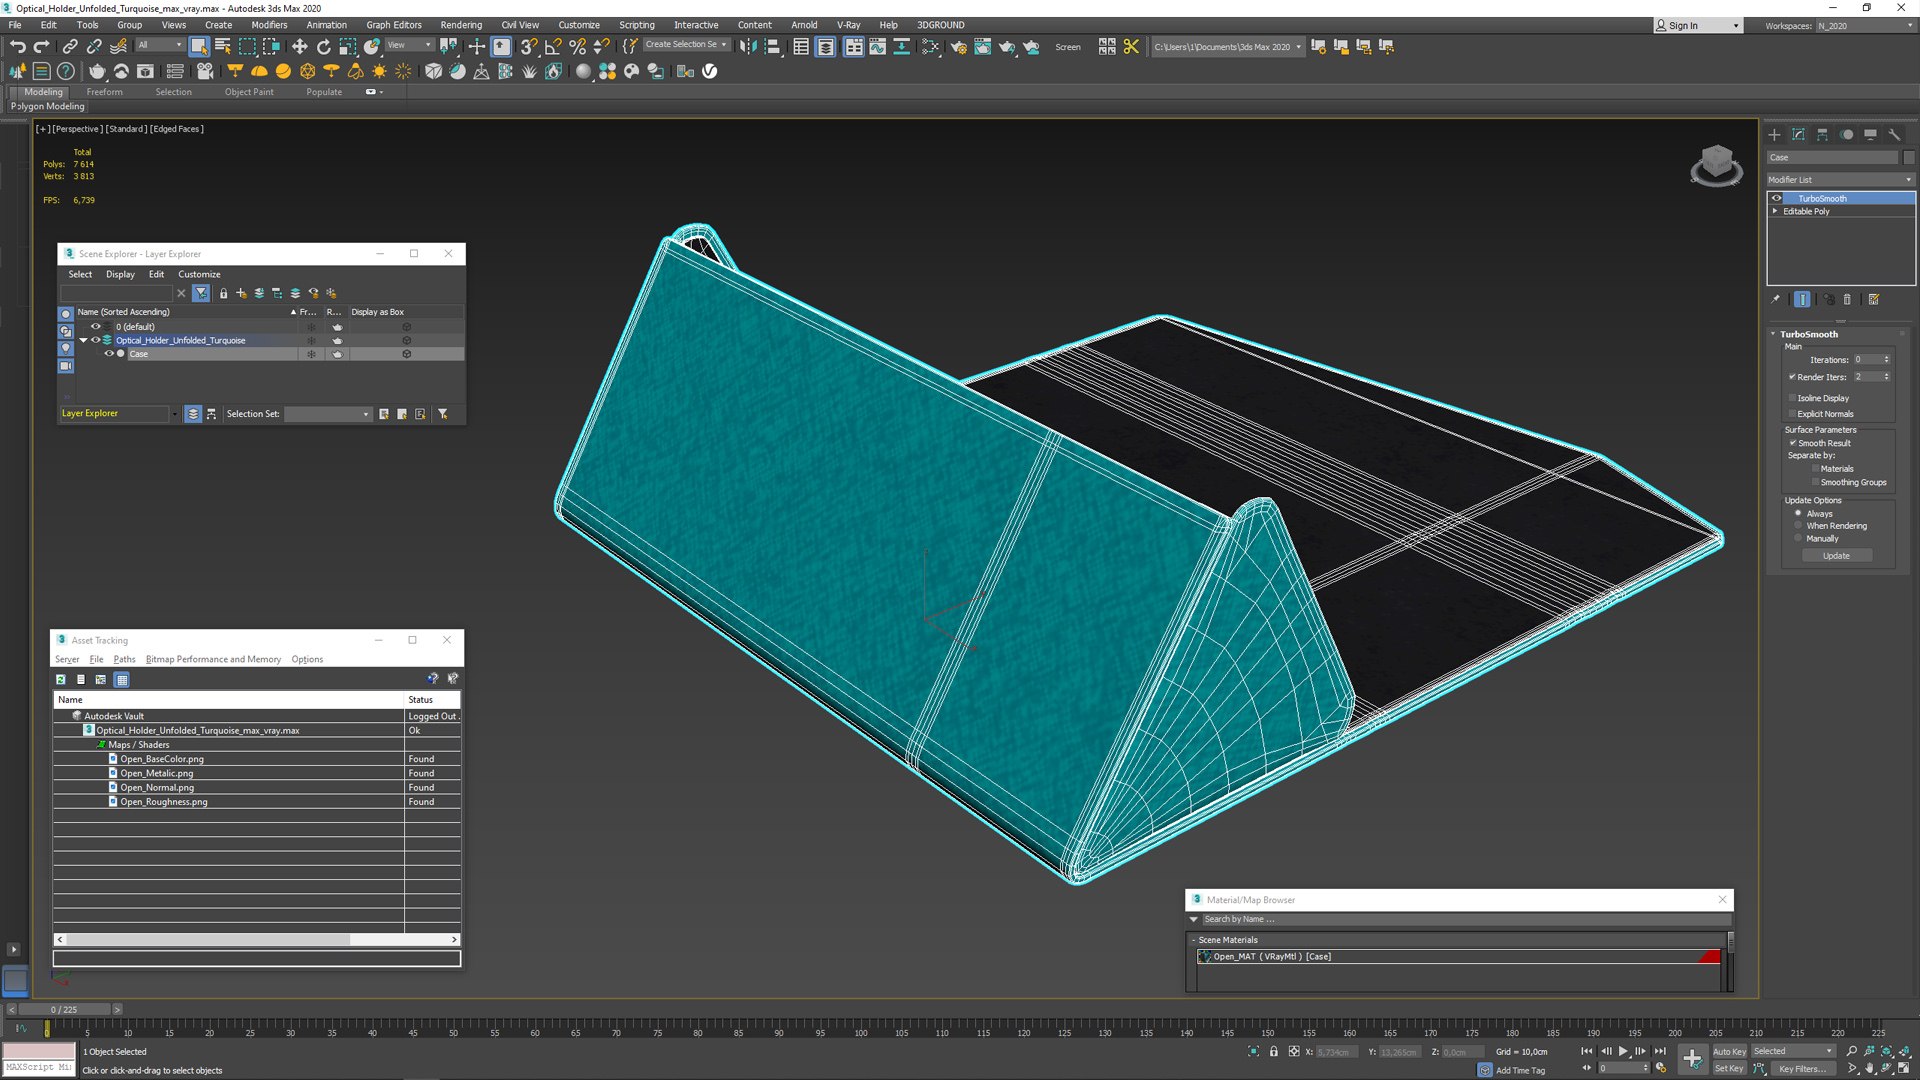This screenshot has width=1920, height=1080.
Task: Toggle eye of Optical_Holder_Unfolded_Turquoise layer
Action: (x=96, y=340)
